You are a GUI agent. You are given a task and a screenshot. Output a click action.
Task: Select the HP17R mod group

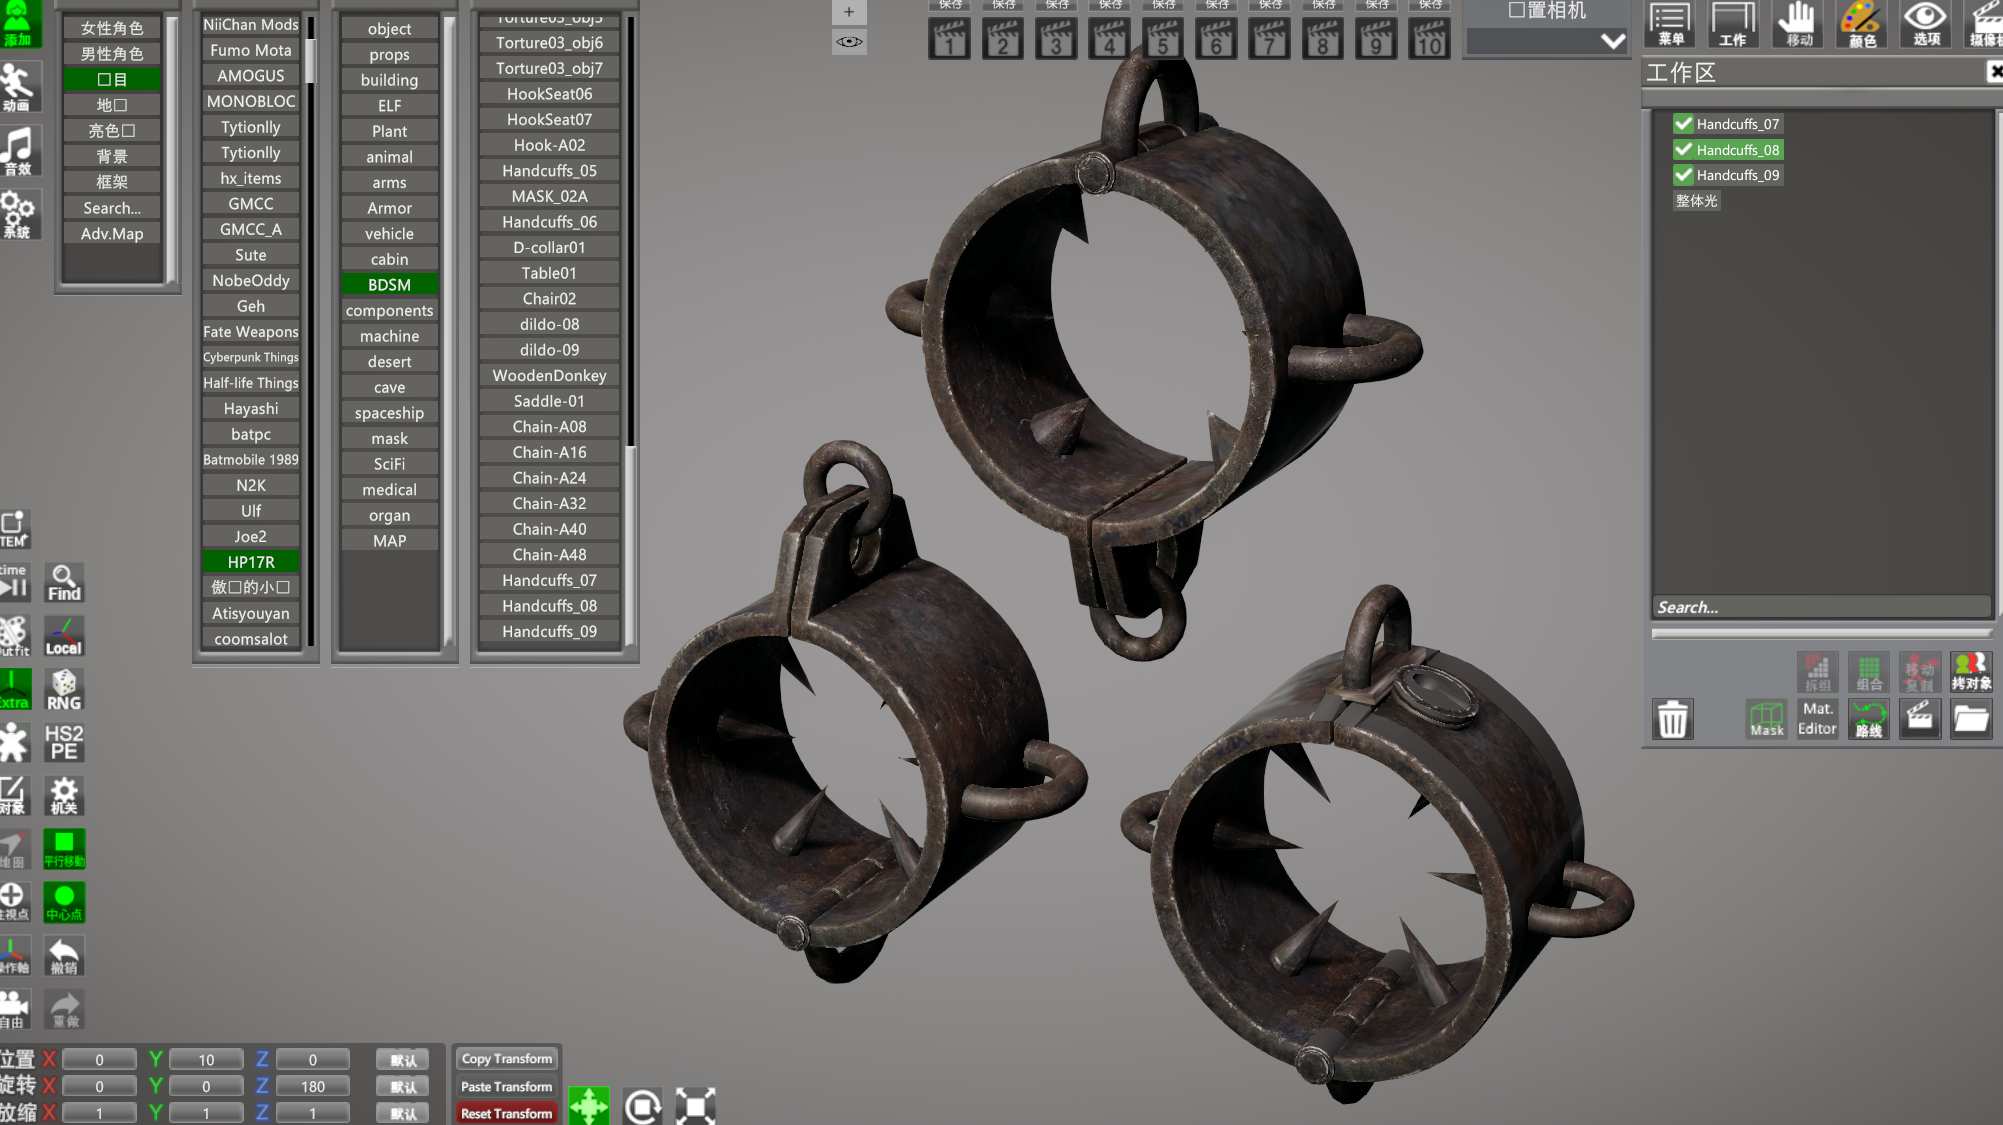[251, 562]
